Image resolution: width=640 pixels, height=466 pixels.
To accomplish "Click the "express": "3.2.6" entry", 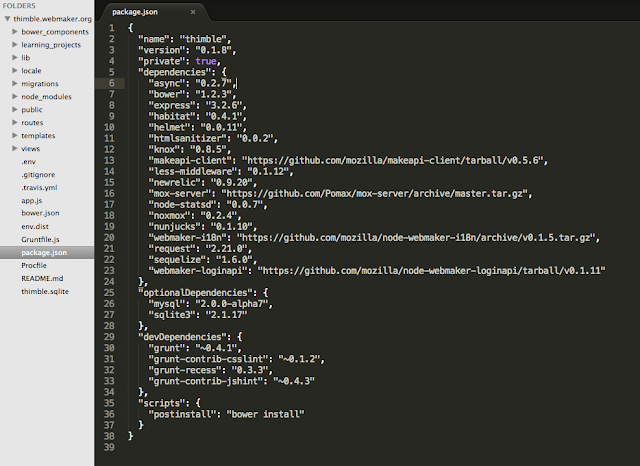I will [x=197, y=105].
